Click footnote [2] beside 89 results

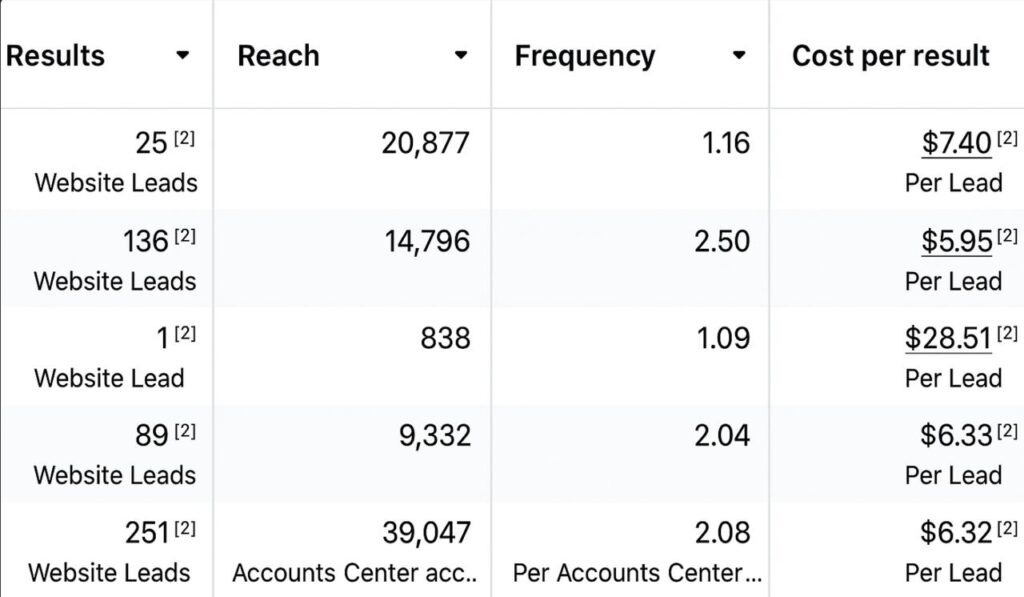tap(186, 431)
